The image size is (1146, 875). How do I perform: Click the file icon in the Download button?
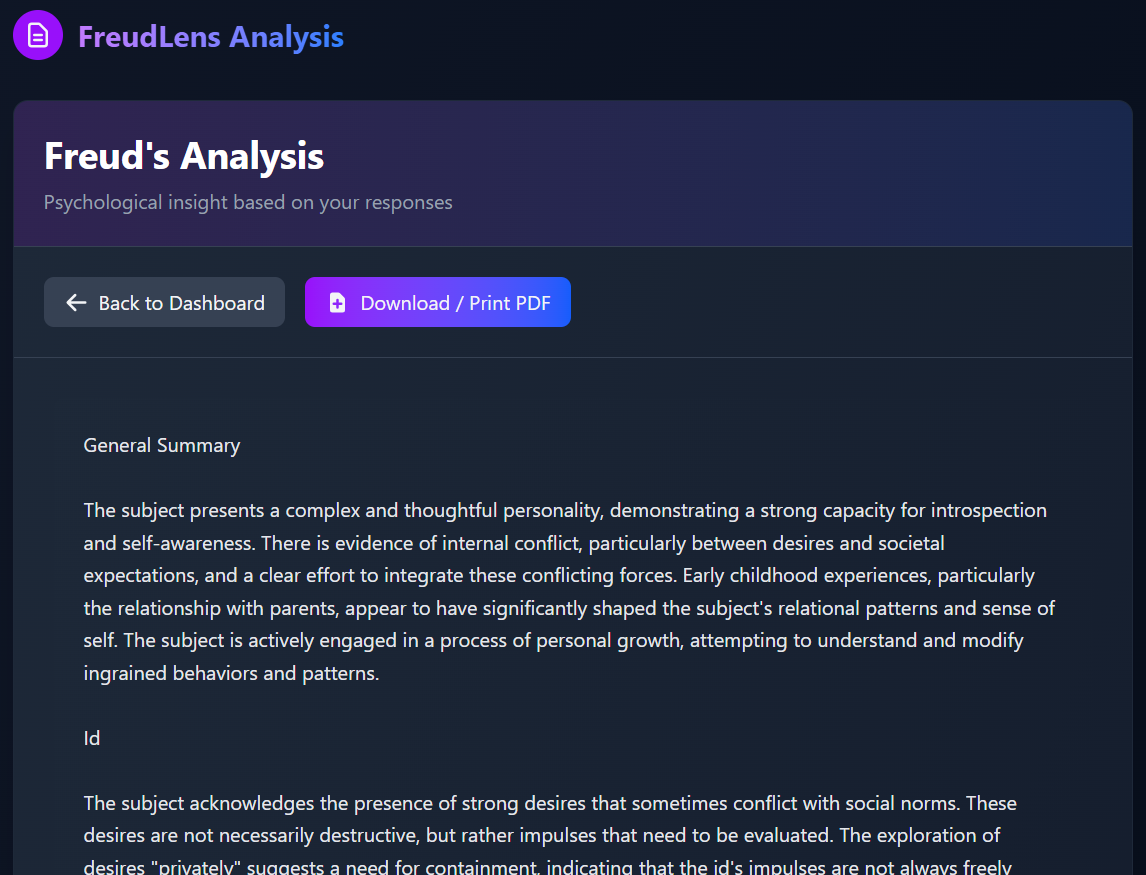(337, 303)
